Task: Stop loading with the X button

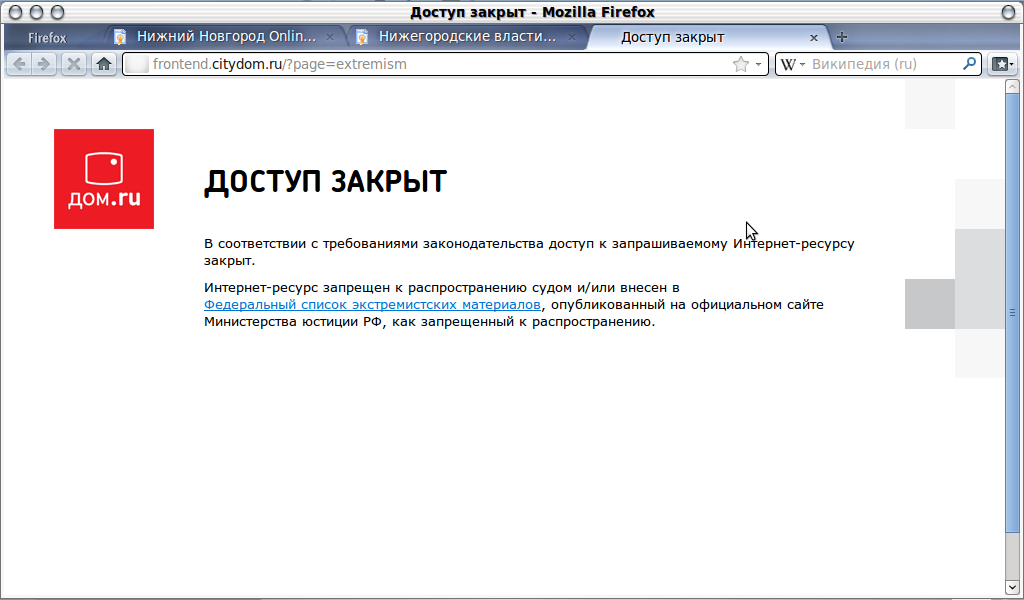Action: (x=74, y=64)
